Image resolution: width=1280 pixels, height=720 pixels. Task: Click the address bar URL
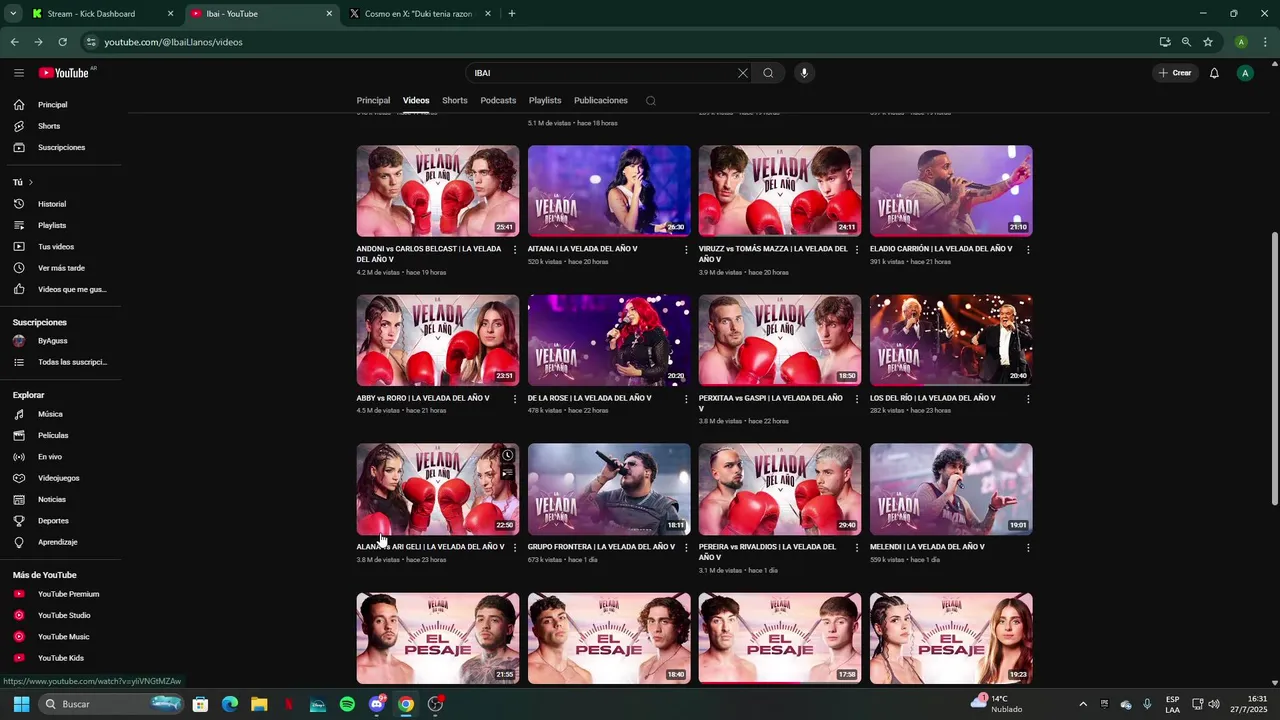pos(174,42)
